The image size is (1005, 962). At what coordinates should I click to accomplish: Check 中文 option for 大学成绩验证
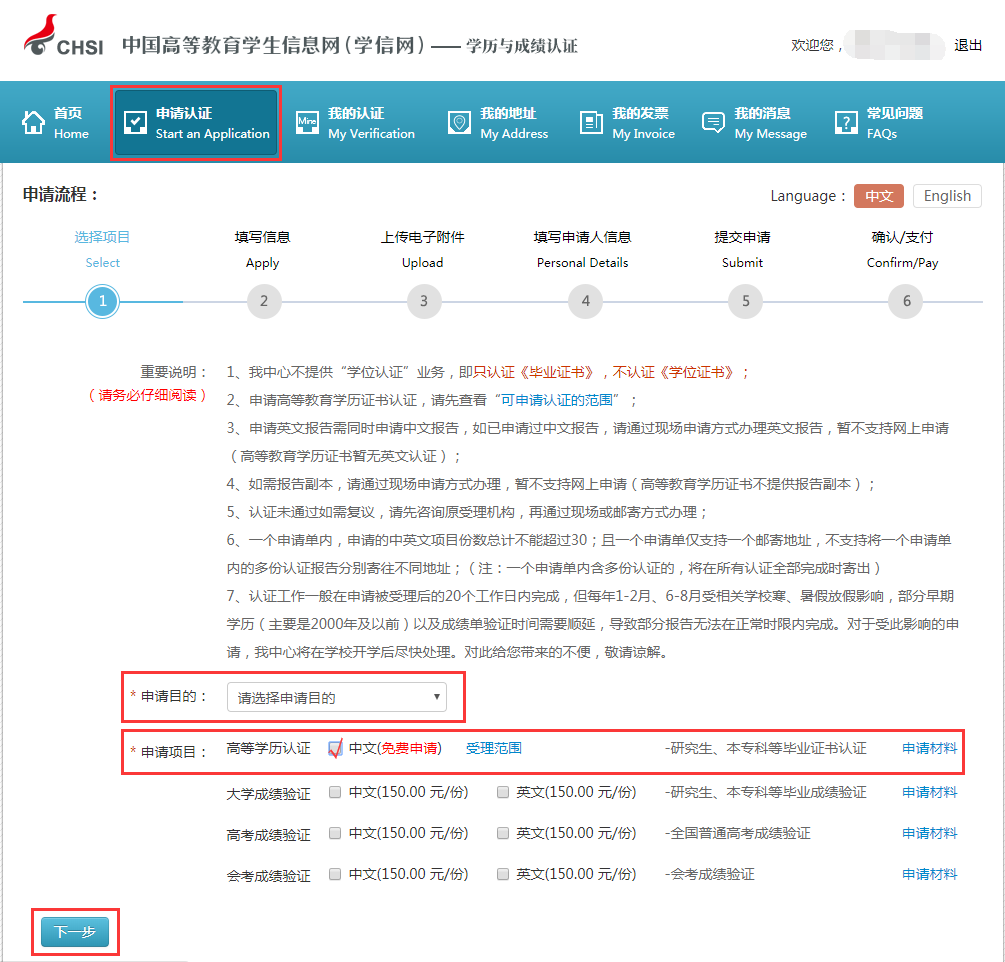point(336,792)
